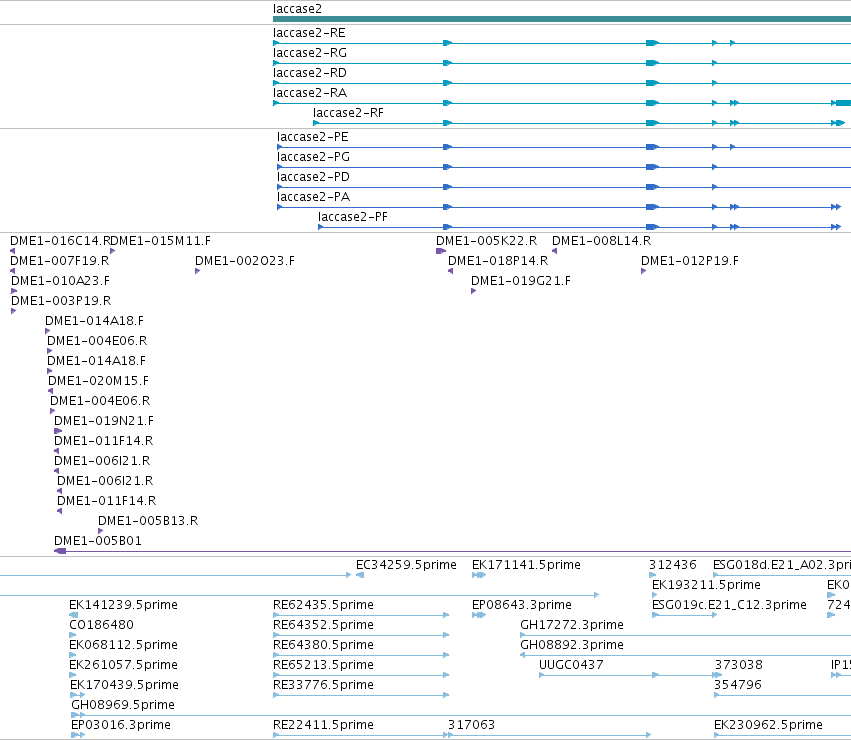851x740 pixels.
Task: Choose the laccase2-PF protein label
Action: click(353, 218)
